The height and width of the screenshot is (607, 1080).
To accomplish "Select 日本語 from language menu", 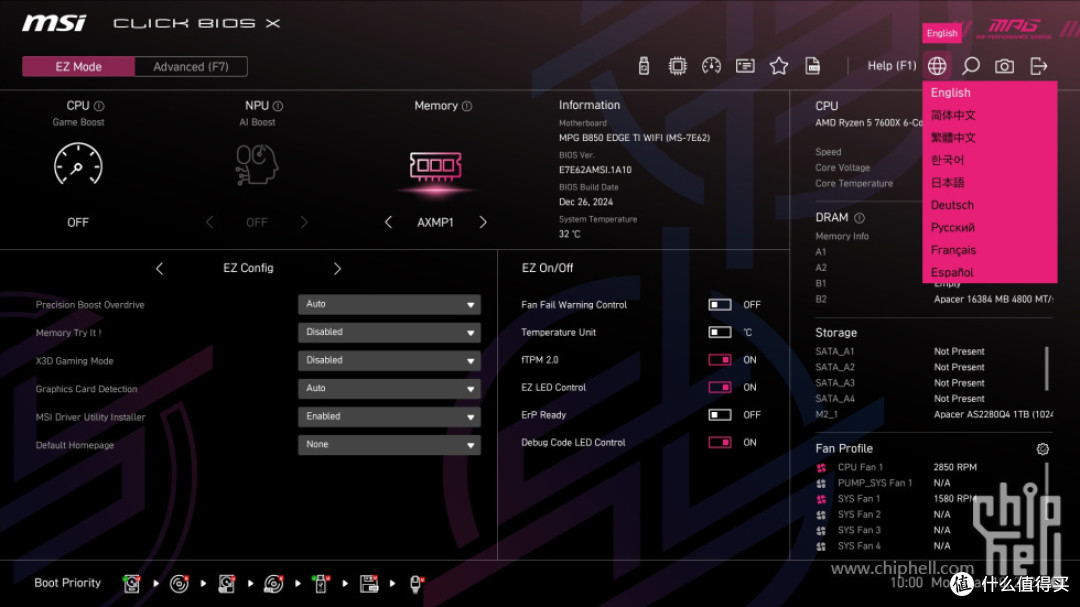I will (989, 183).
